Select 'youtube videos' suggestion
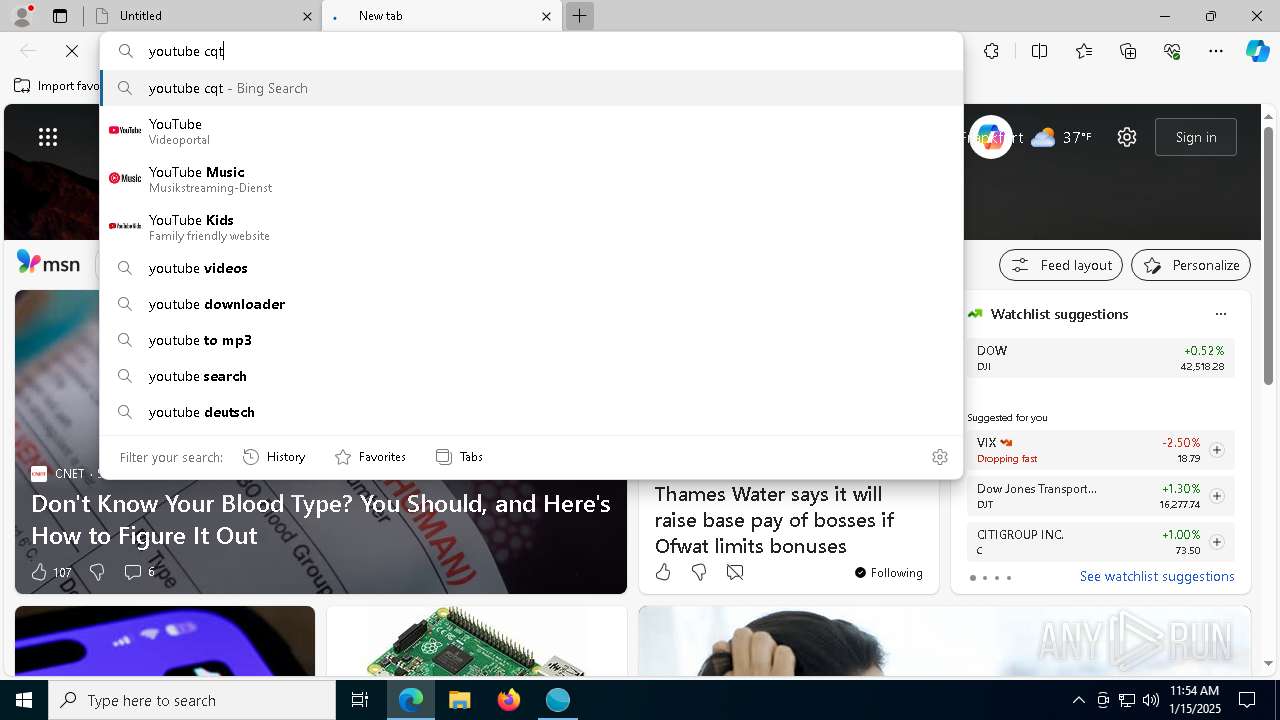Viewport: 1280px width, 720px height. pos(531,268)
